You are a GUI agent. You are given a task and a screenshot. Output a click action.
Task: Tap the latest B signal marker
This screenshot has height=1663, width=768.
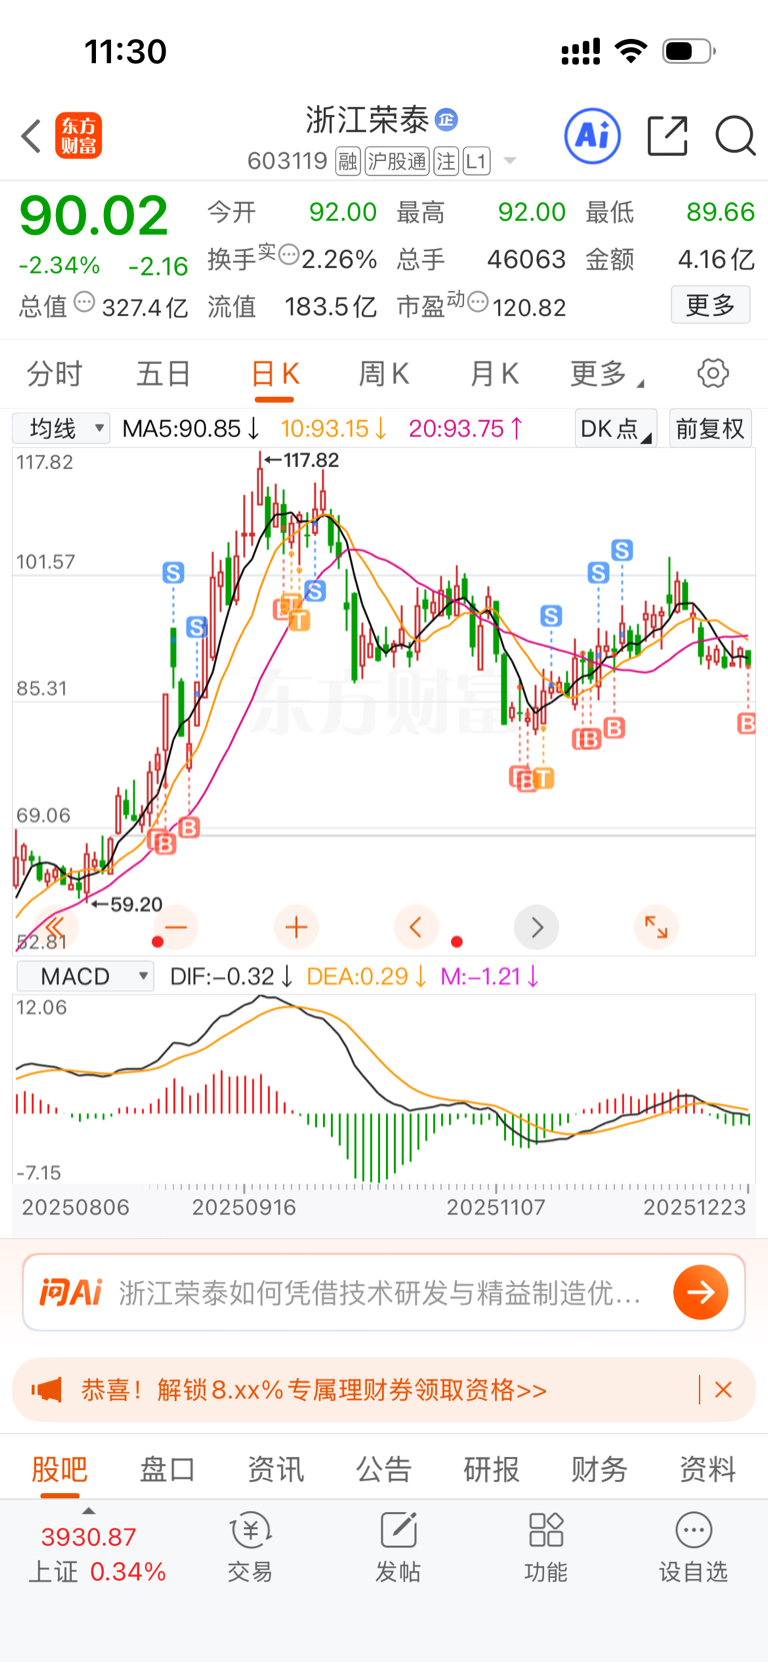point(746,722)
